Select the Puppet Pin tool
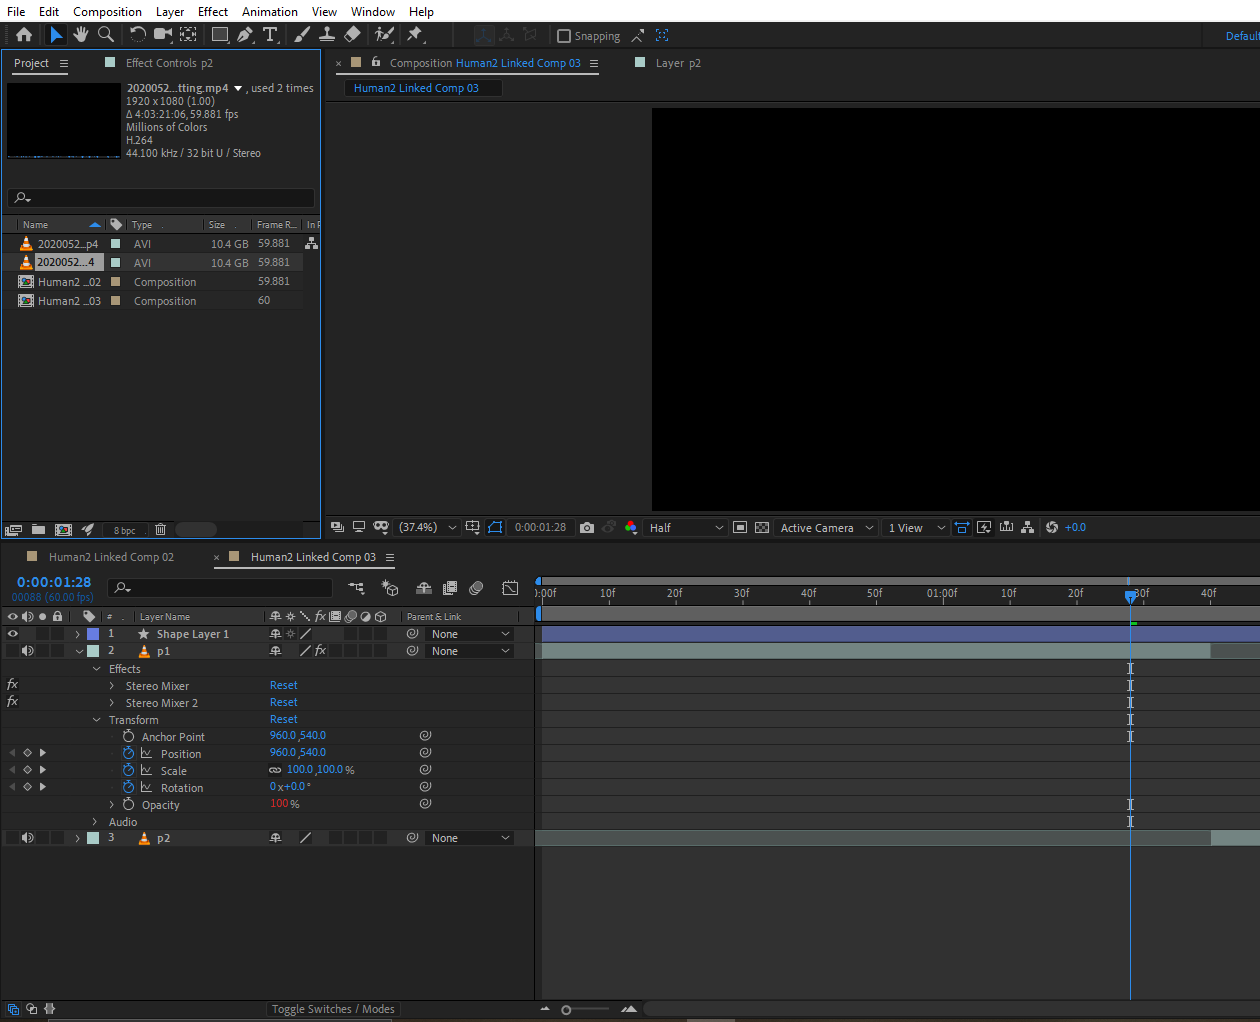The height and width of the screenshot is (1022, 1260). [415, 35]
